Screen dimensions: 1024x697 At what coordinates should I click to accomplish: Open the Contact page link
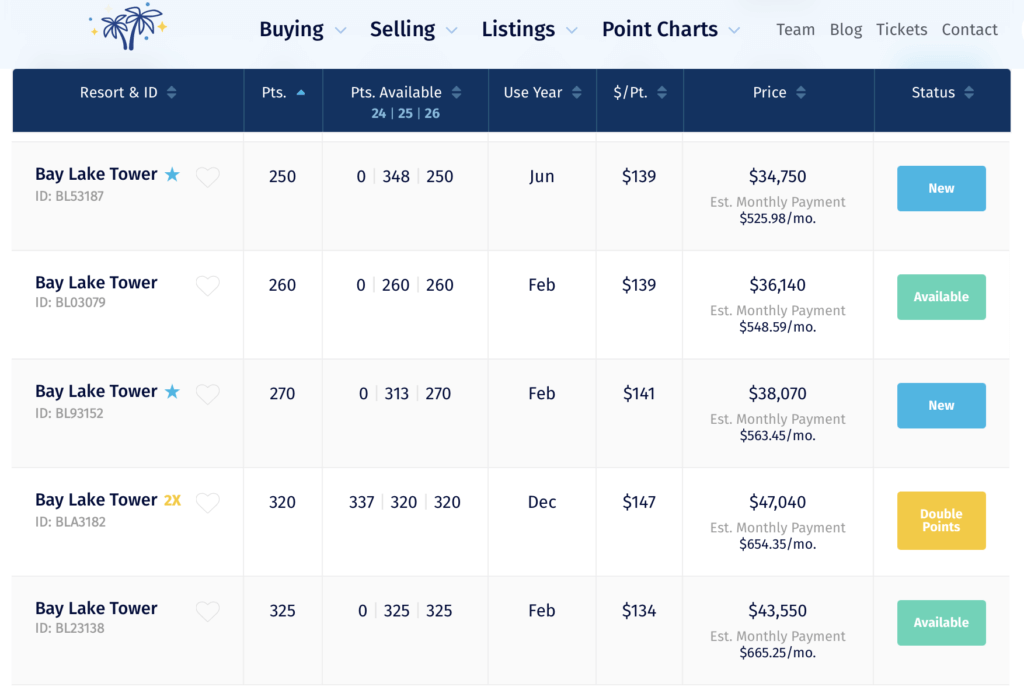969,30
